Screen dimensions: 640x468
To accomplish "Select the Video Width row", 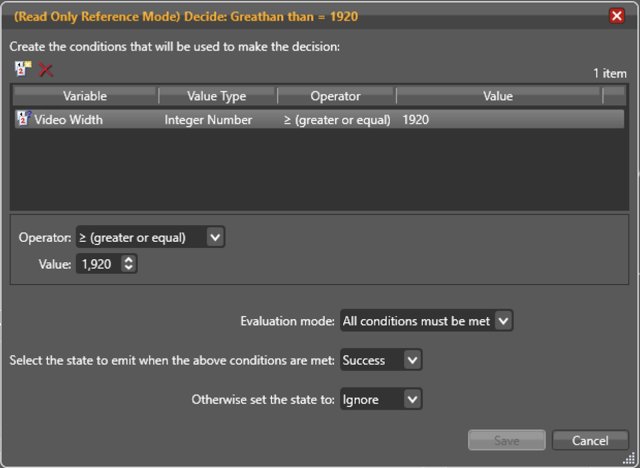I will (x=320, y=120).
